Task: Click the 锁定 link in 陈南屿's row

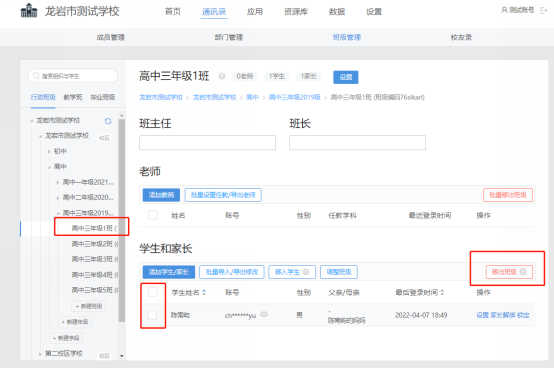Action: 523,315
